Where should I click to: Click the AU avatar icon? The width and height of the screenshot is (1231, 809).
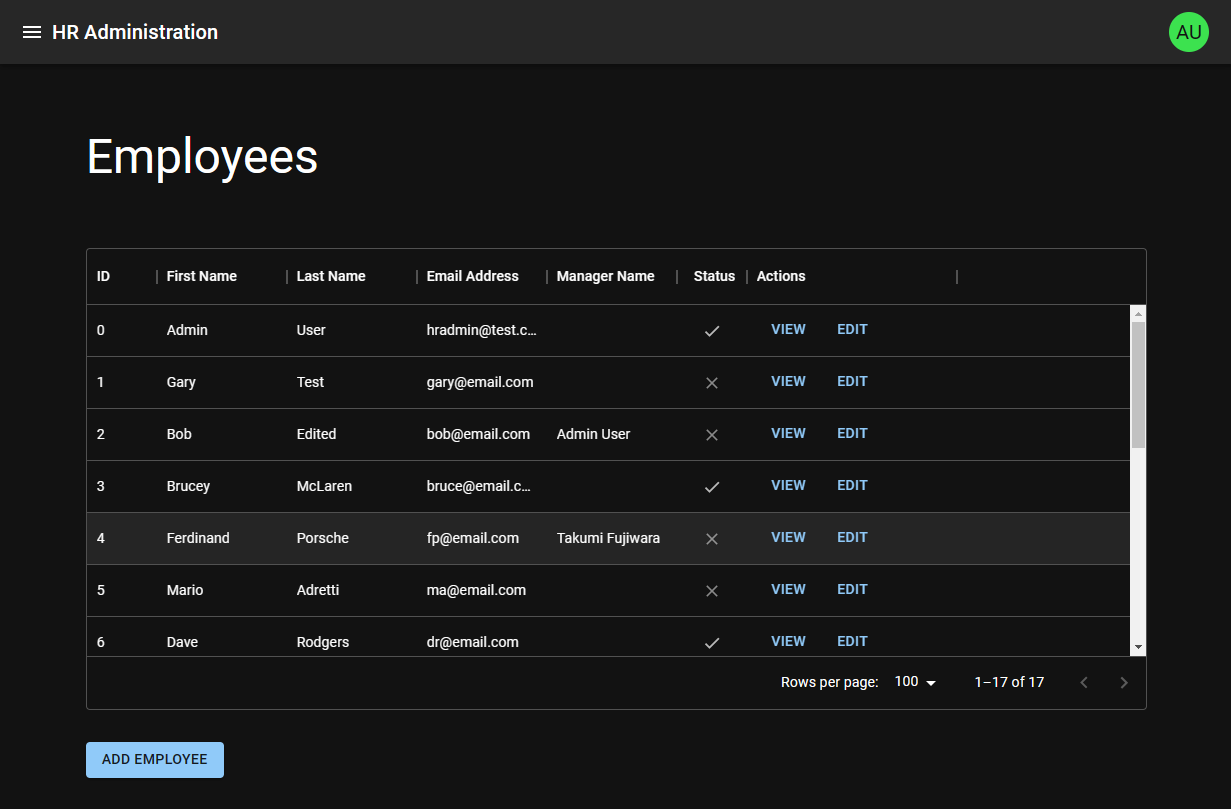pos(1188,31)
